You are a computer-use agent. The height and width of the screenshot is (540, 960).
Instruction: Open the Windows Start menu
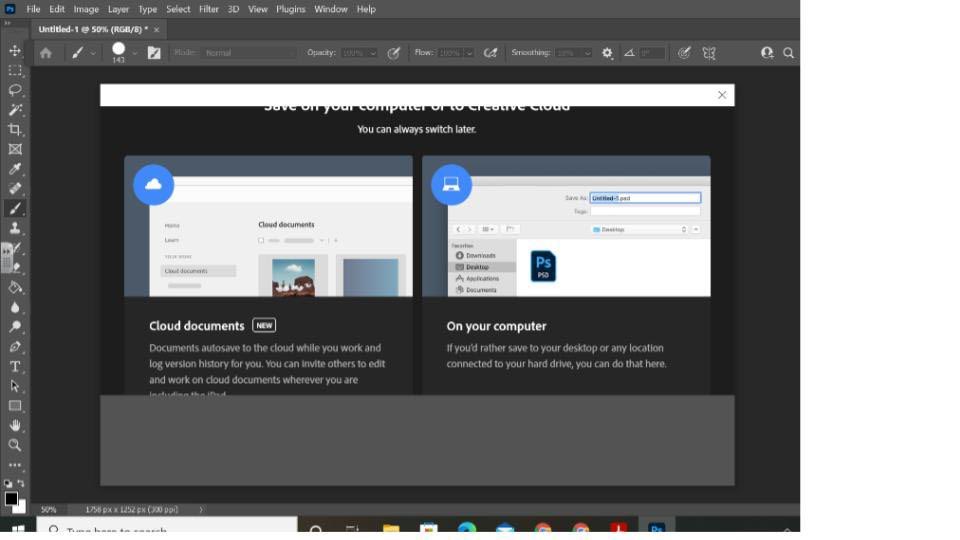tap(18, 528)
